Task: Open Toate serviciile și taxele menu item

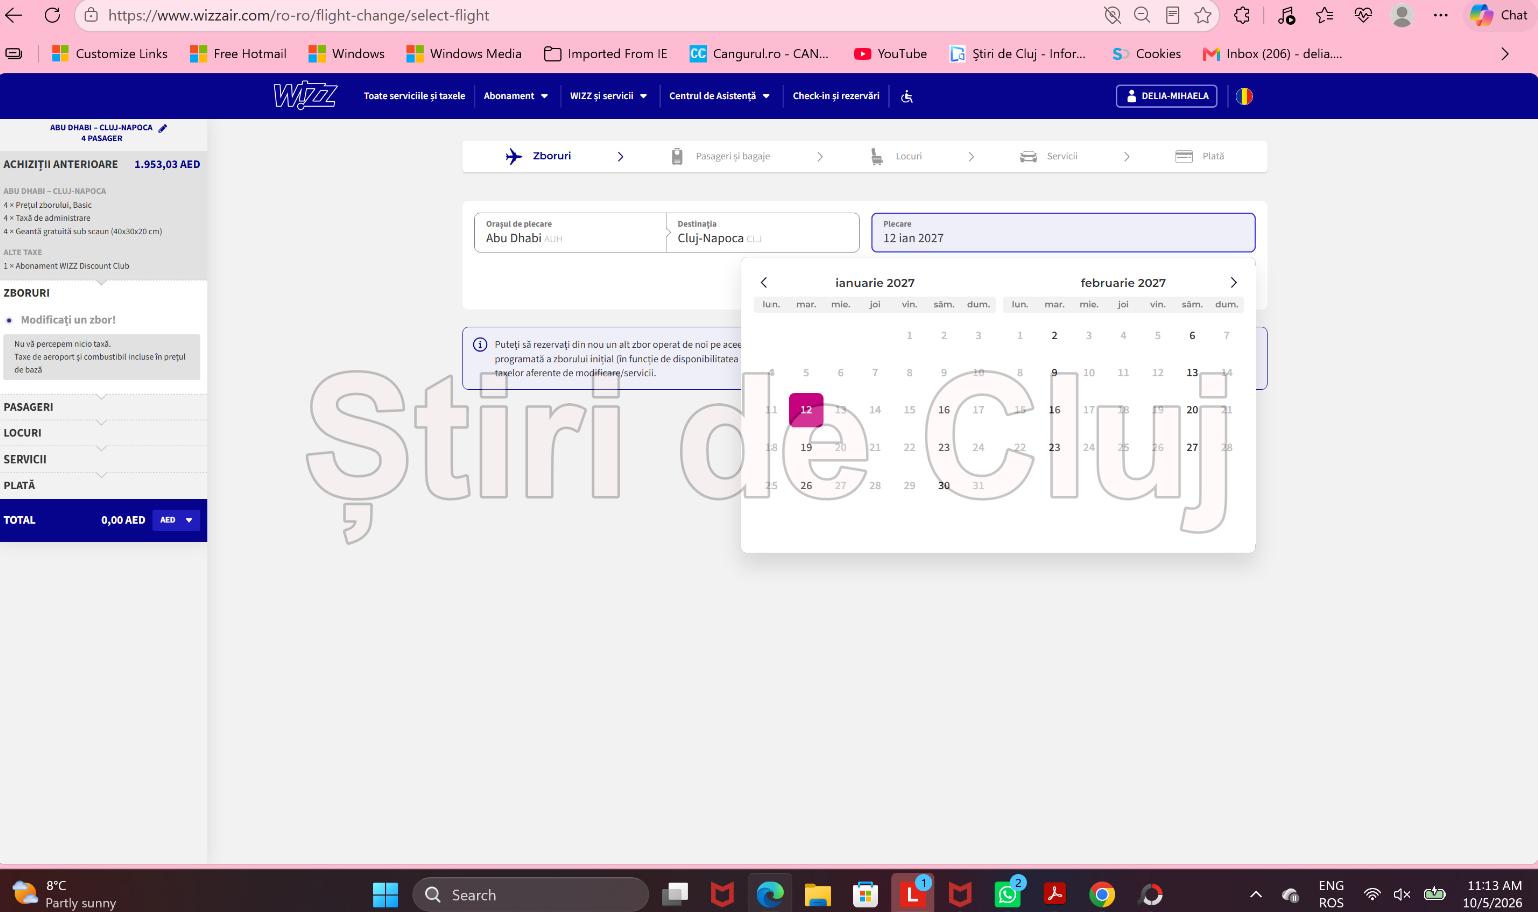Action: pyautogui.click(x=414, y=96)
